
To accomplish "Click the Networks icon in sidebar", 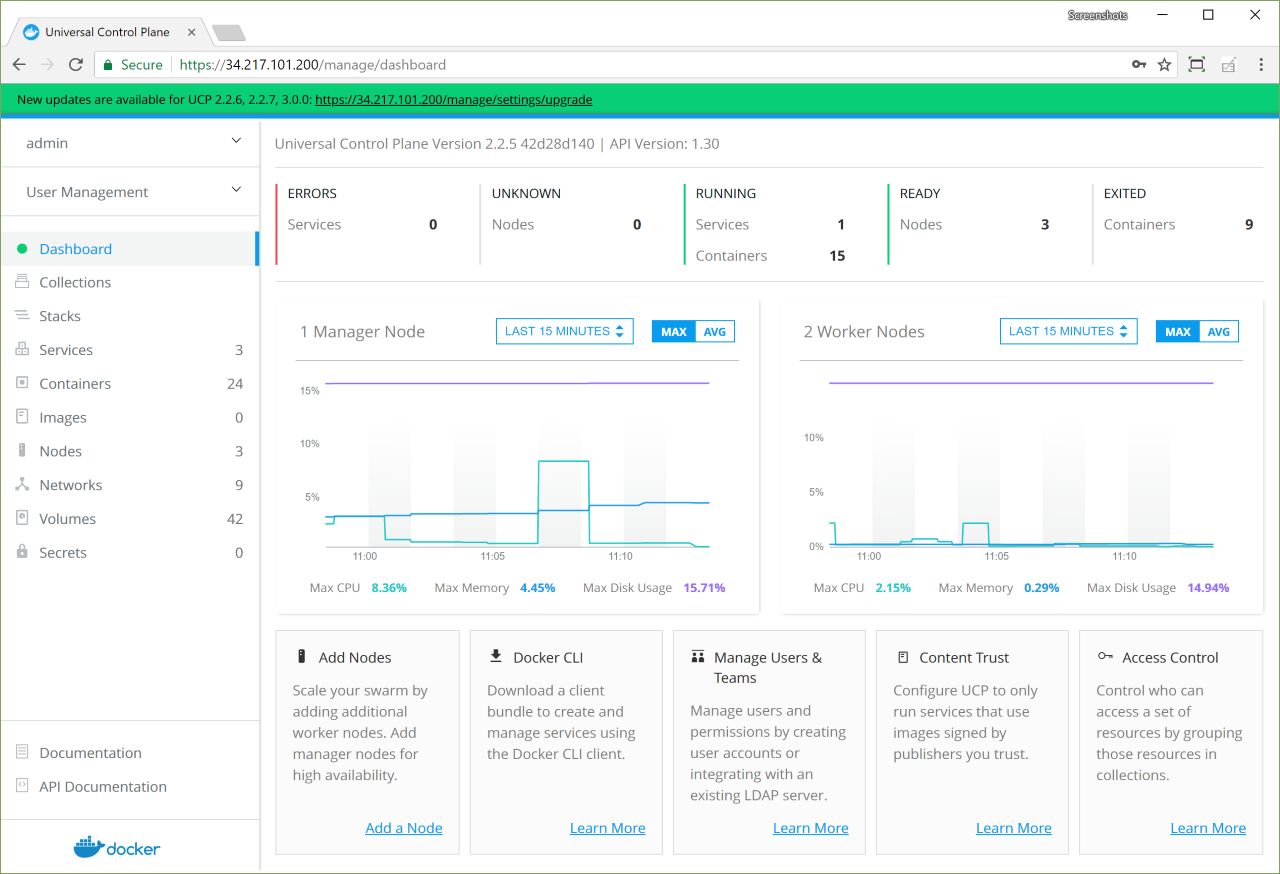I will [22, 485].
